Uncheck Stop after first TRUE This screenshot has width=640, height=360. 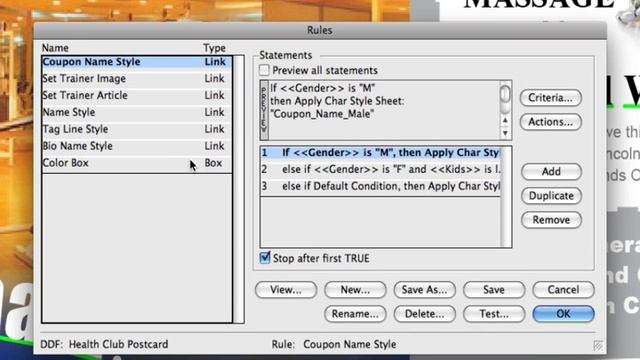click(x=265, y=258)
